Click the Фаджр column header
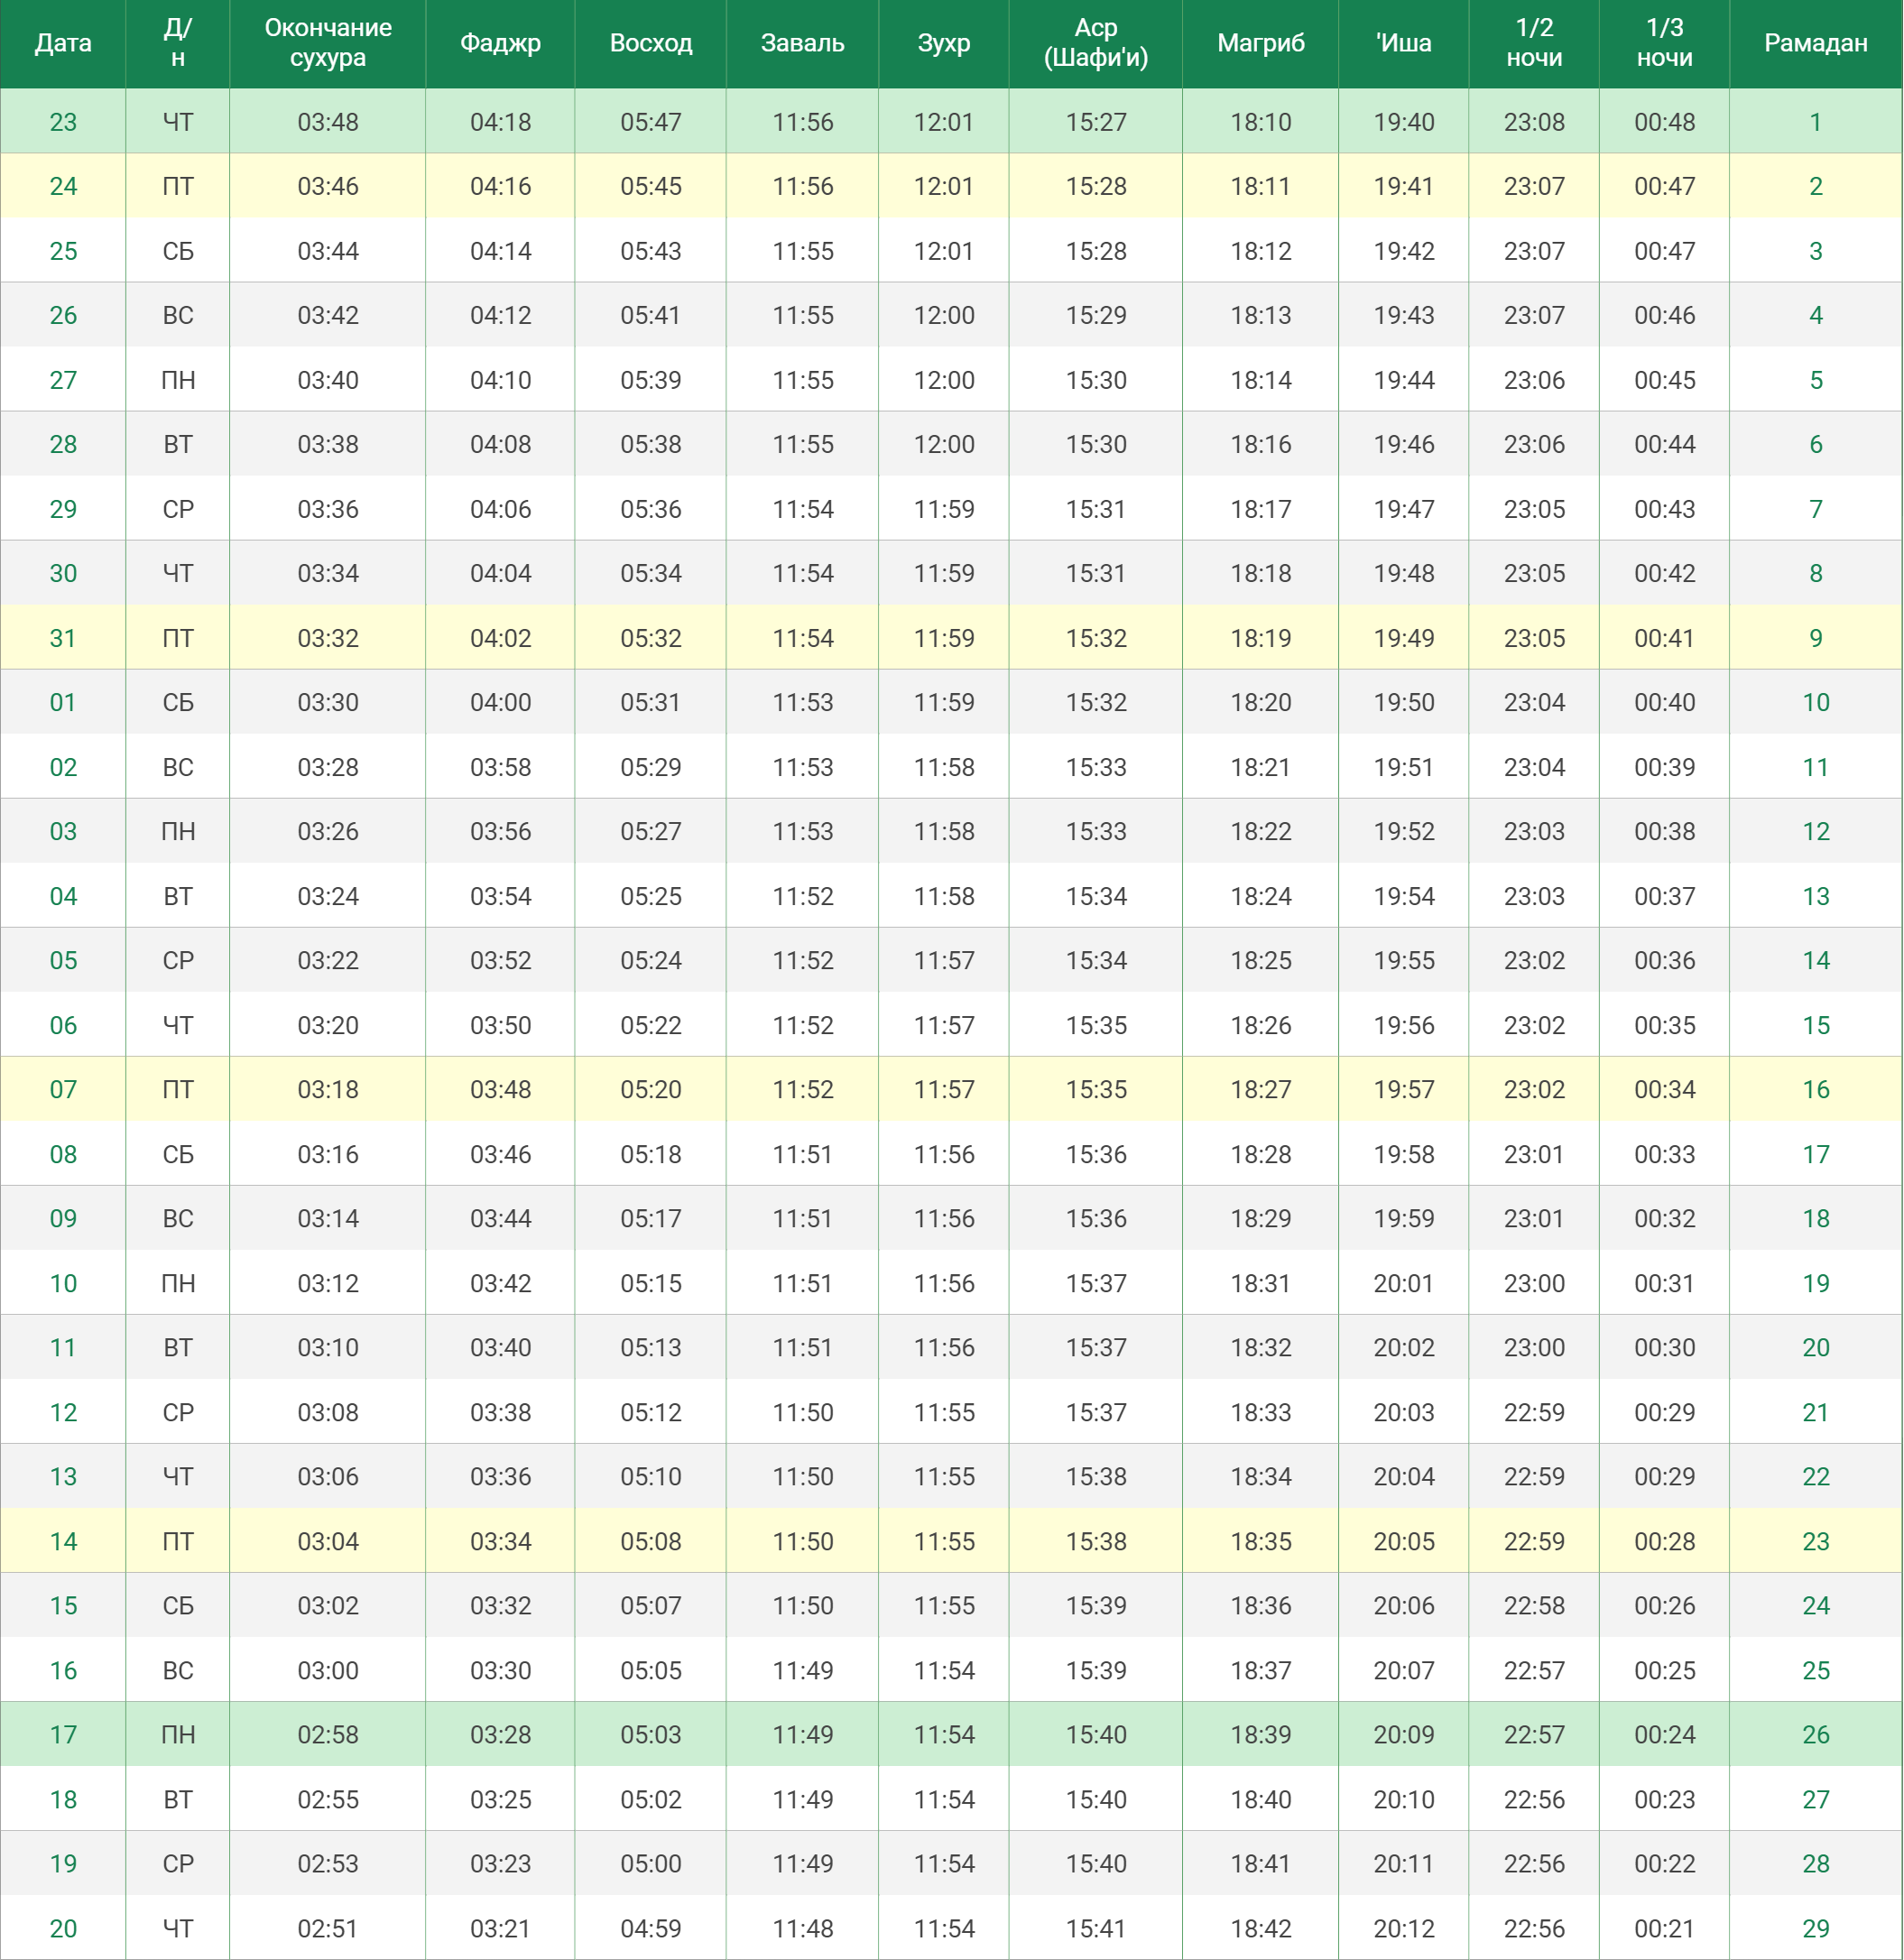Screen dimensions: 1904x1960 tap(500, 43)
